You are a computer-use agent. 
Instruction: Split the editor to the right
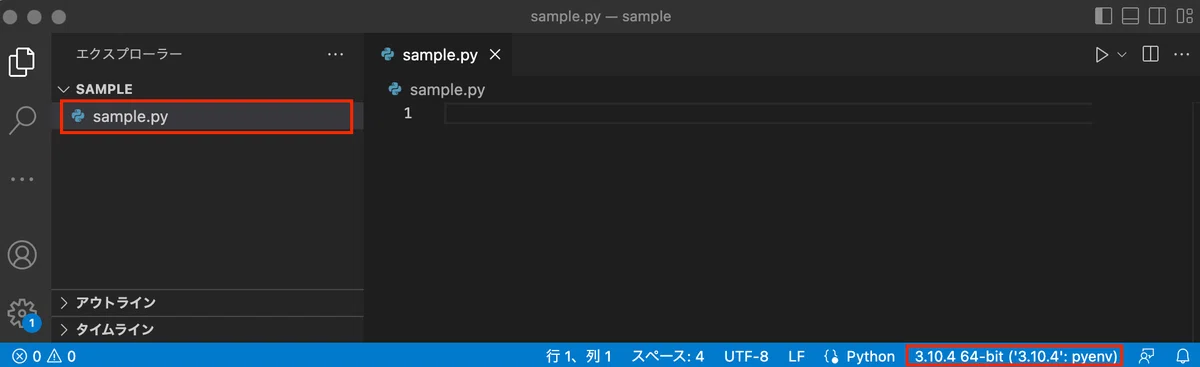coord(1150,55)
